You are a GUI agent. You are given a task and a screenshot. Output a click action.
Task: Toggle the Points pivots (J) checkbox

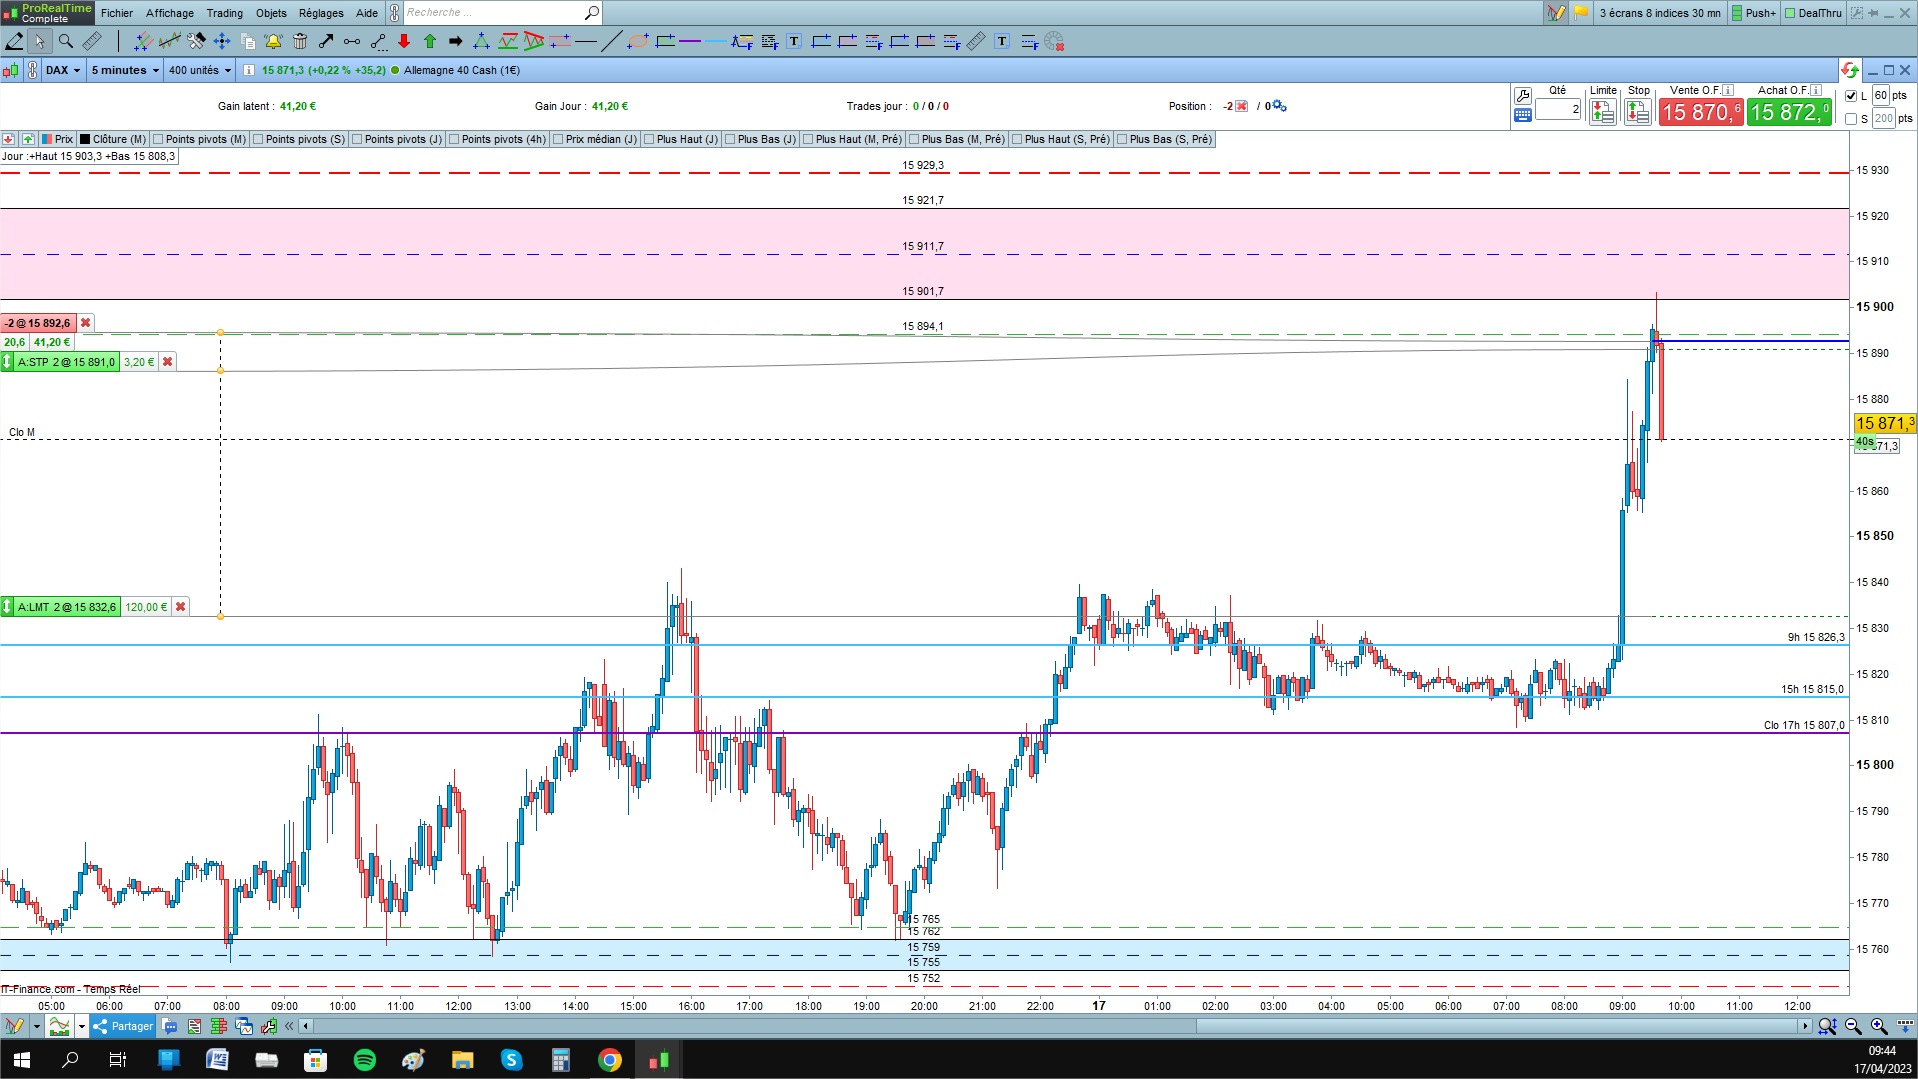coord(357,139)
